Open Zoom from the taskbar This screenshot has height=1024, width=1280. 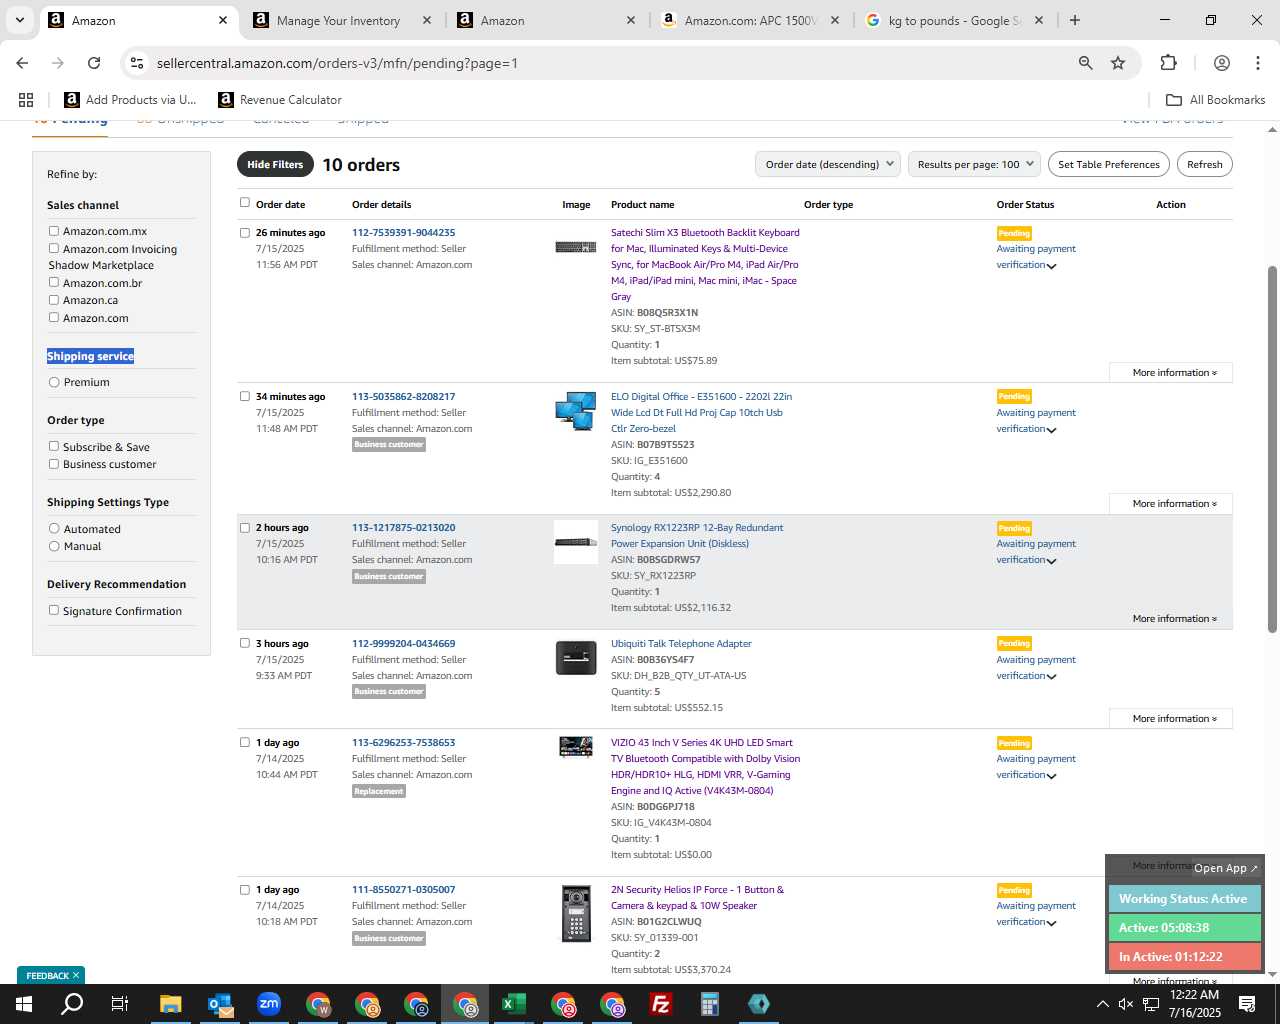tap(269, 1004)
